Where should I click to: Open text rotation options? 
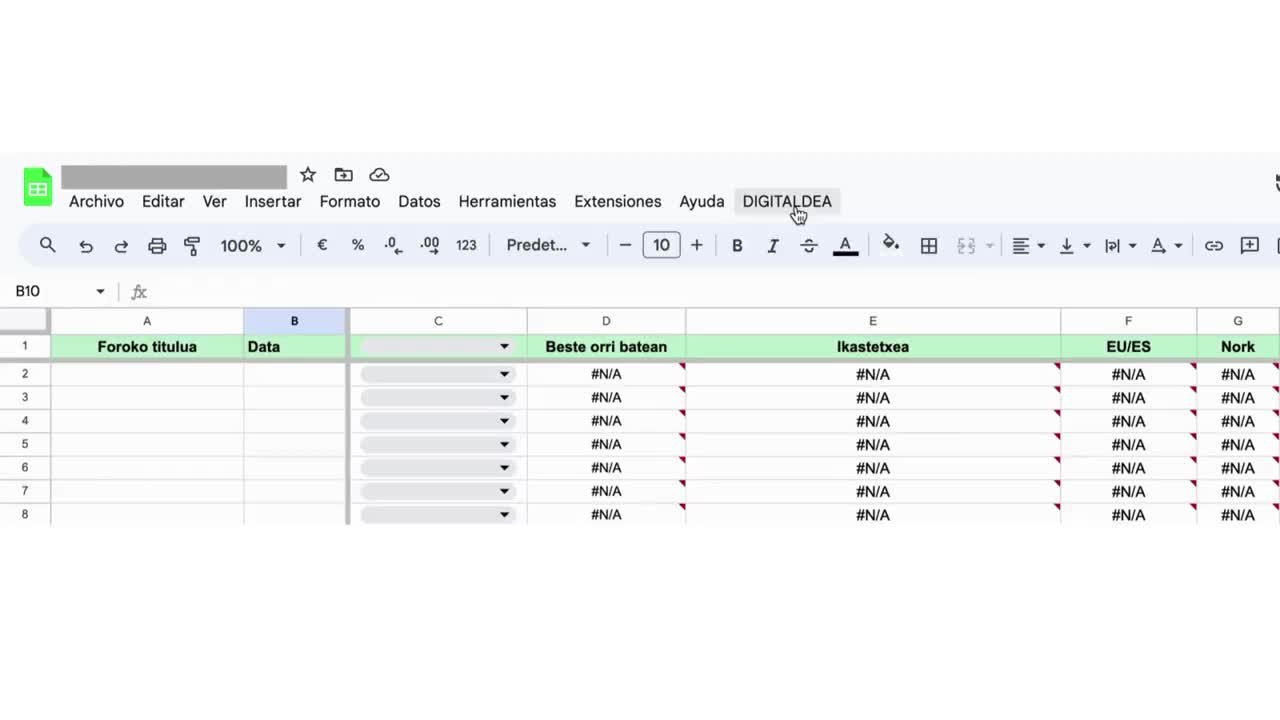(x=1167, y=246)
